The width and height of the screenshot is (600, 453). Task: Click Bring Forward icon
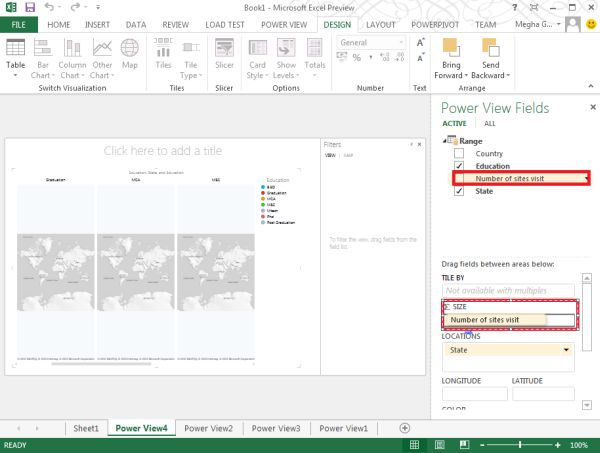click(451, 48)
